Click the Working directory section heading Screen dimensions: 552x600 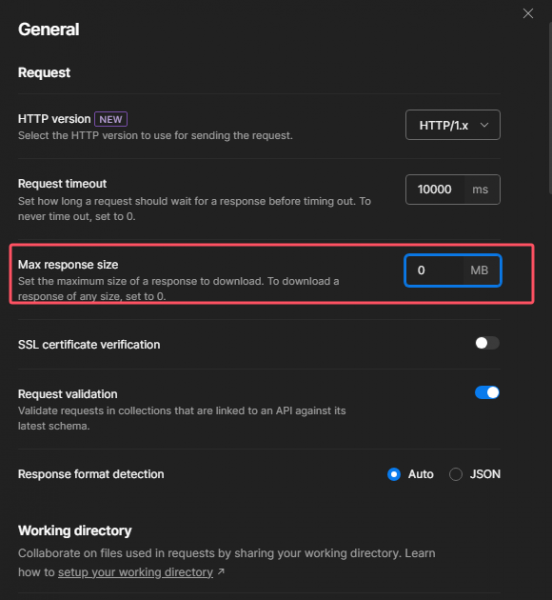[x=75, y=531]
